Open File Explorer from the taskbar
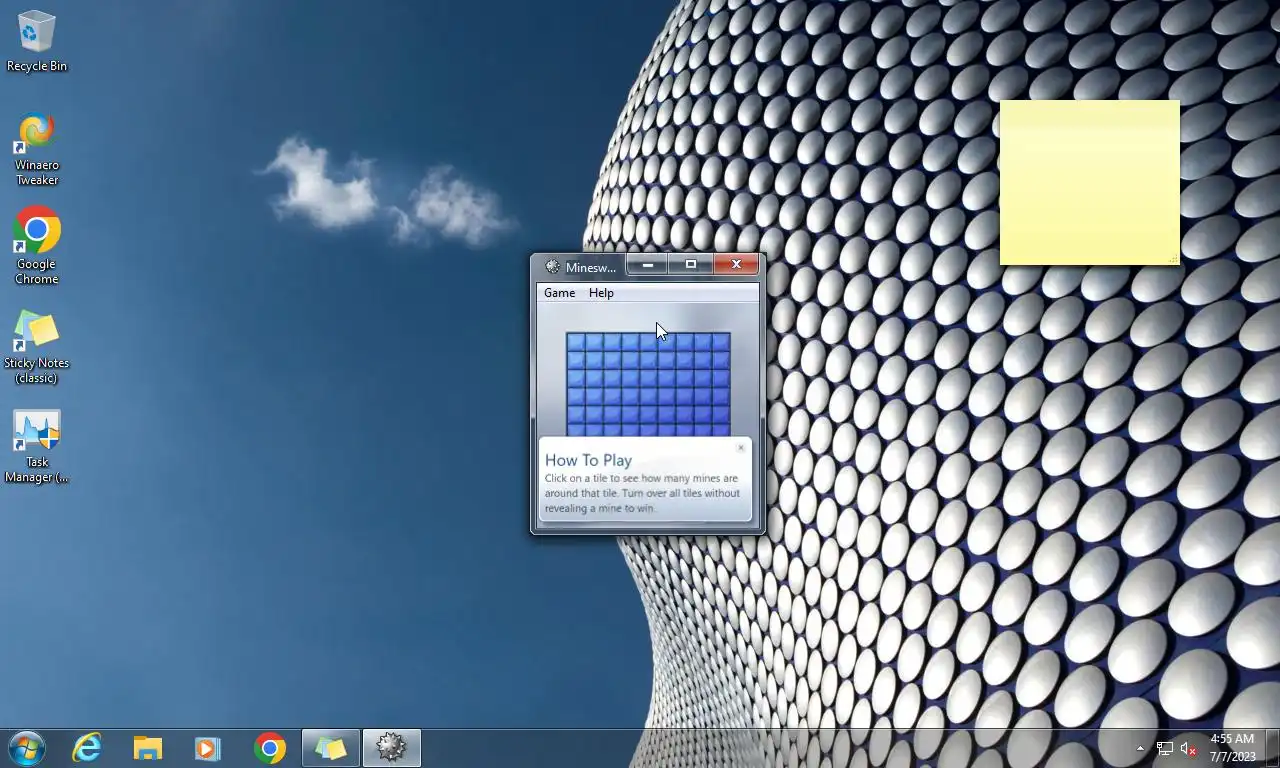This screenshot has height=768, width=1280. click(148, 748)
